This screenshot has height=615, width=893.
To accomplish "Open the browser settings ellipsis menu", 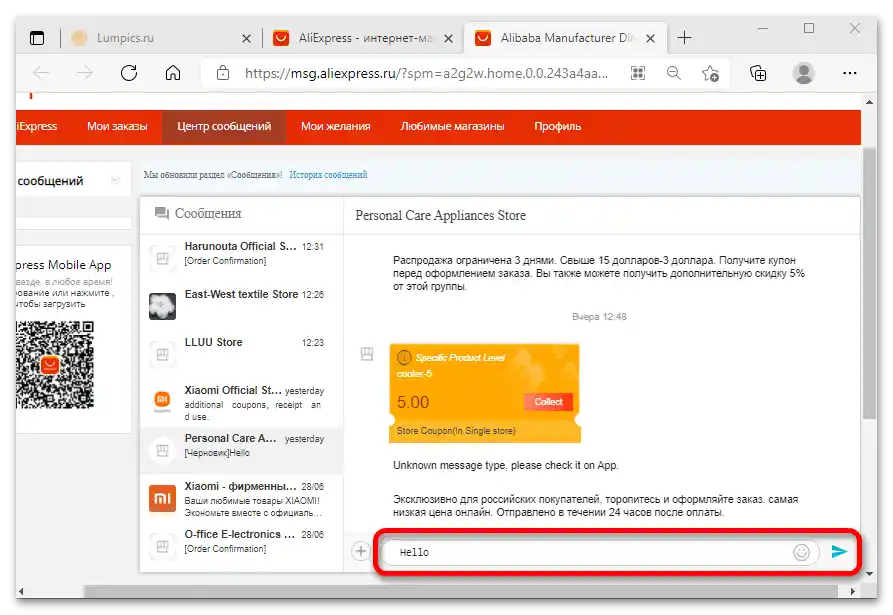I will tap(850, 73).
